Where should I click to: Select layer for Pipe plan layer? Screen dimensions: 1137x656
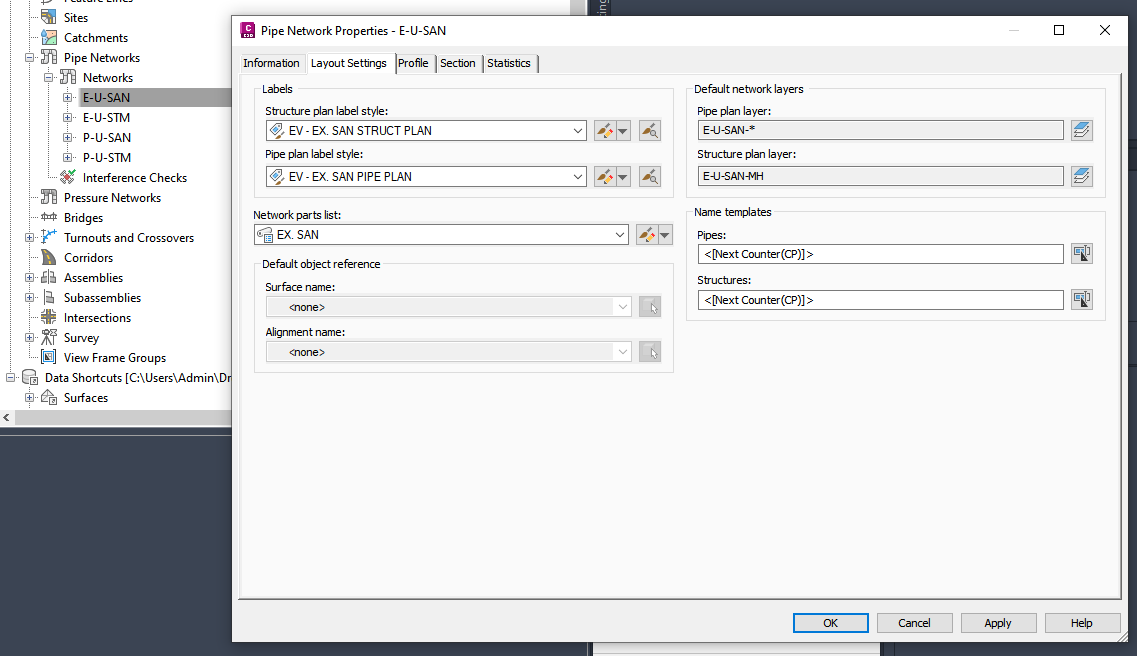click(x=1081, y=130)
